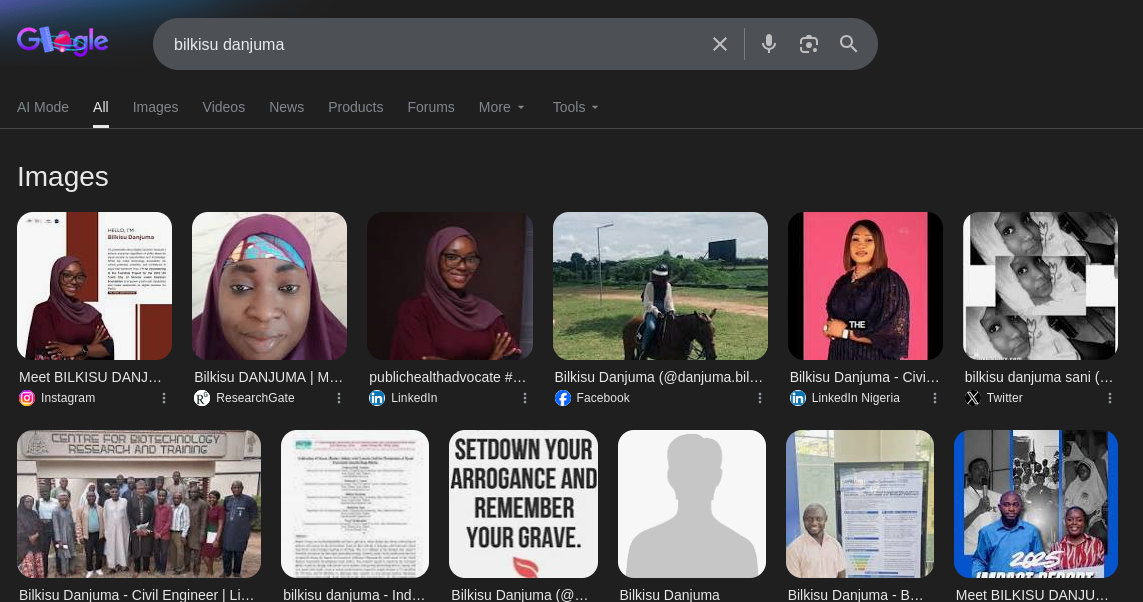Open the Videos tab
Image resolution: width=1143 pixels, height=602 pixels.
point(223,107)
